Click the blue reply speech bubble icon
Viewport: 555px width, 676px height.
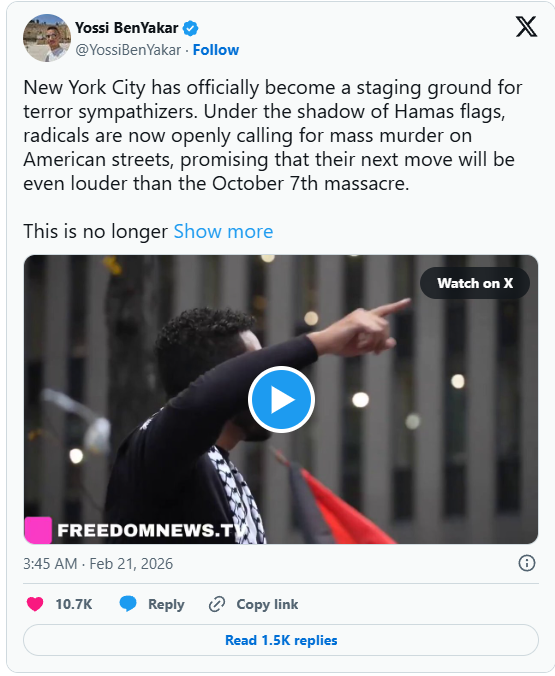click(128, 604)
